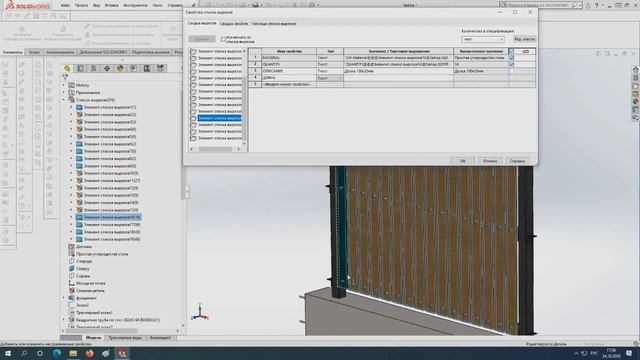Open the Анализировать CommandManager tab
Viewport: 640px width, 360px height.
click(60, 52)
